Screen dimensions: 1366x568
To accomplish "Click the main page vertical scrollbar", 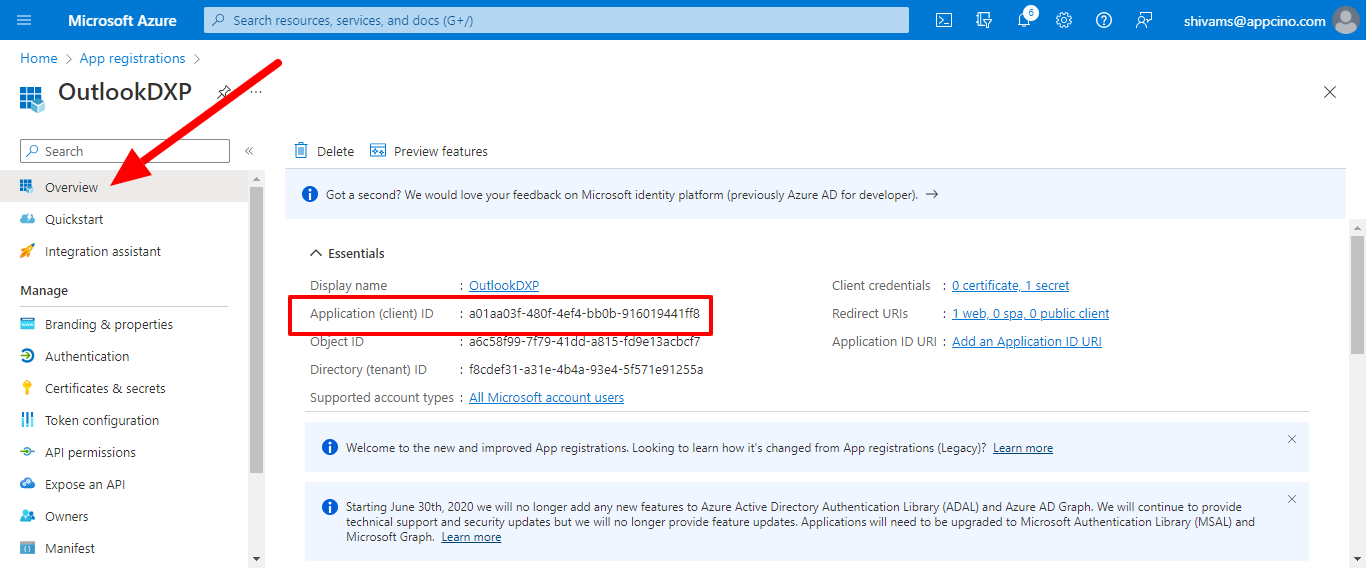I will click(x=1357, y=295).
